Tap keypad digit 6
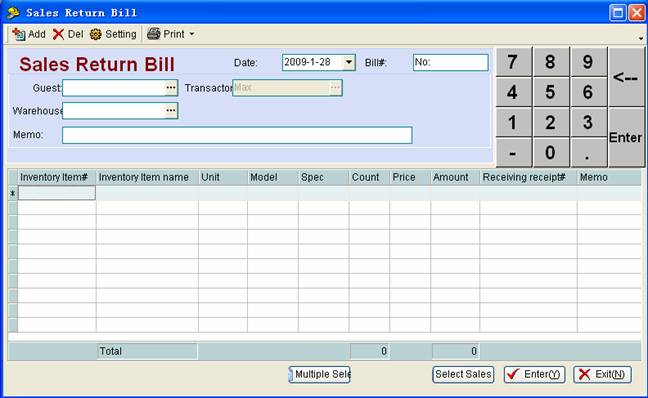 pyautogui.click(x=588, y=92)
